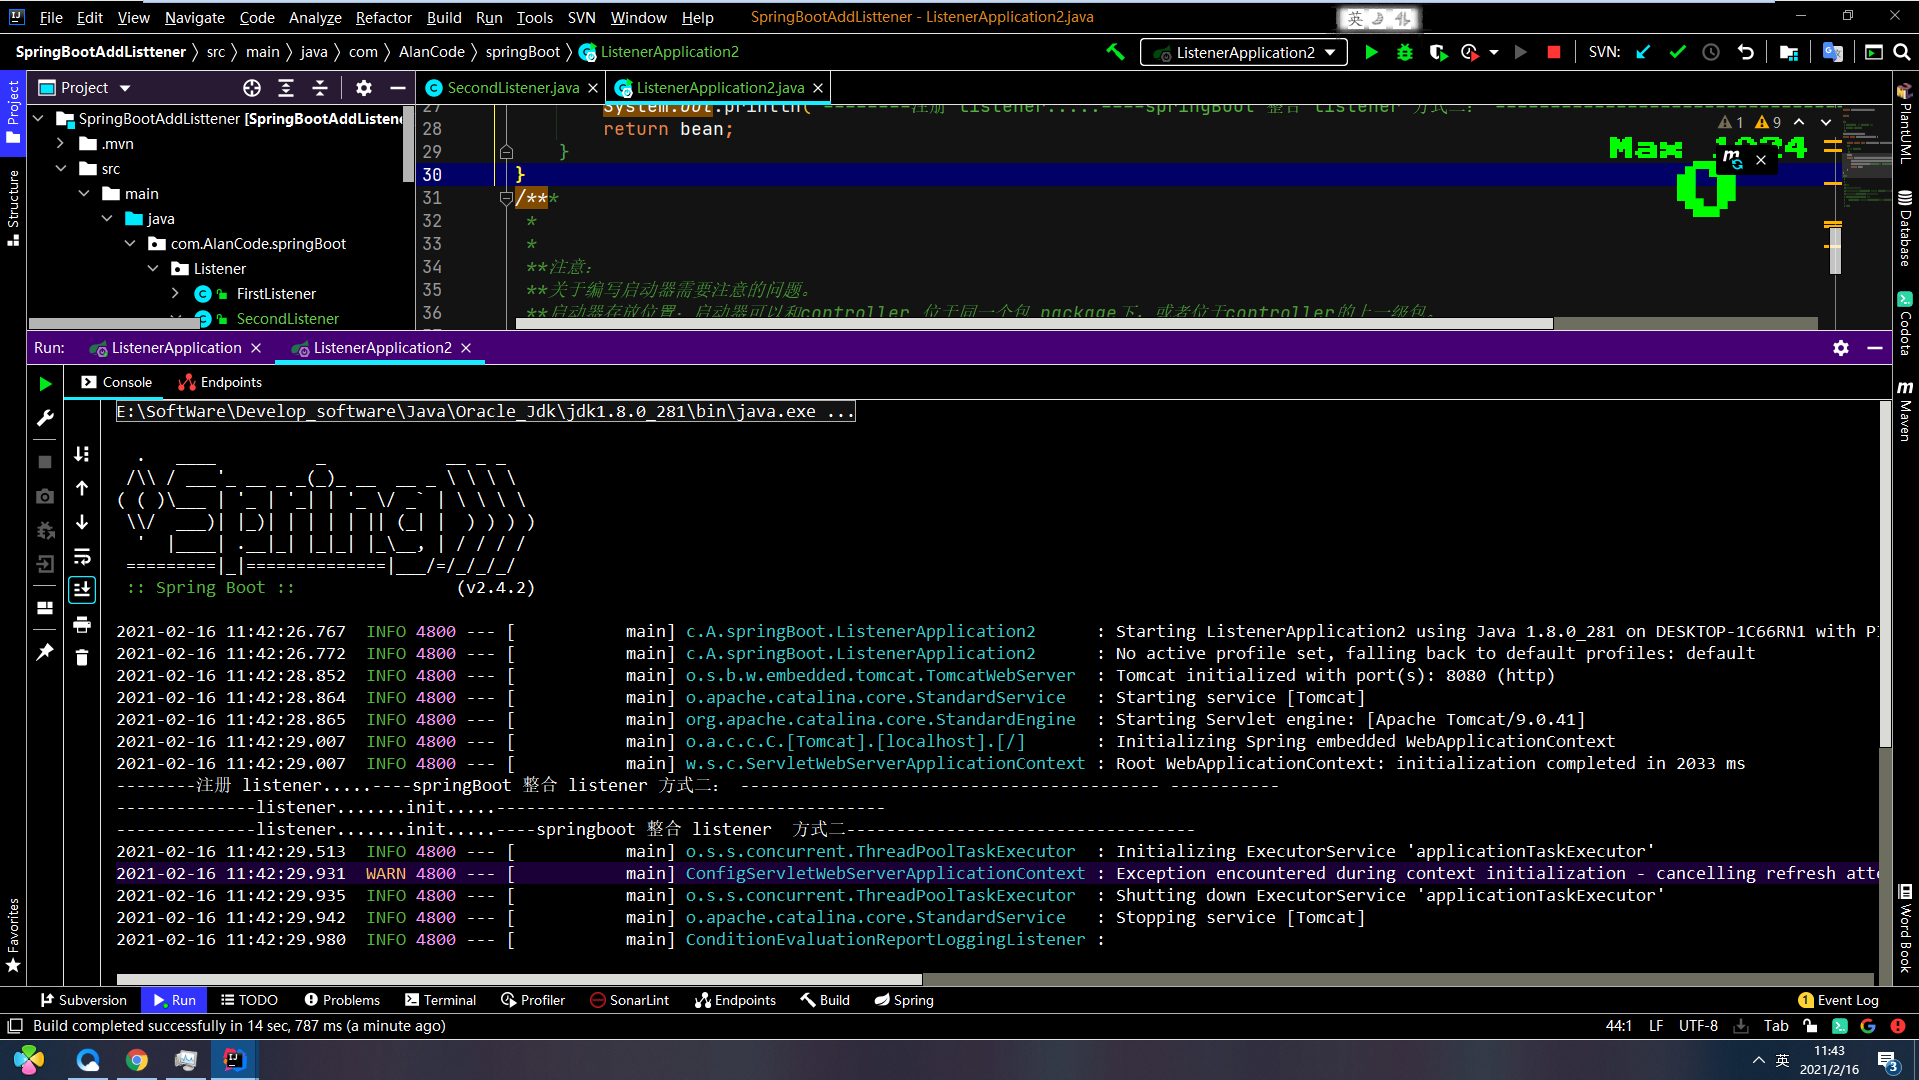Screen dimensions: 1919x1080
Task: Start debugging with the bug icon
Action: (1405, 52)
